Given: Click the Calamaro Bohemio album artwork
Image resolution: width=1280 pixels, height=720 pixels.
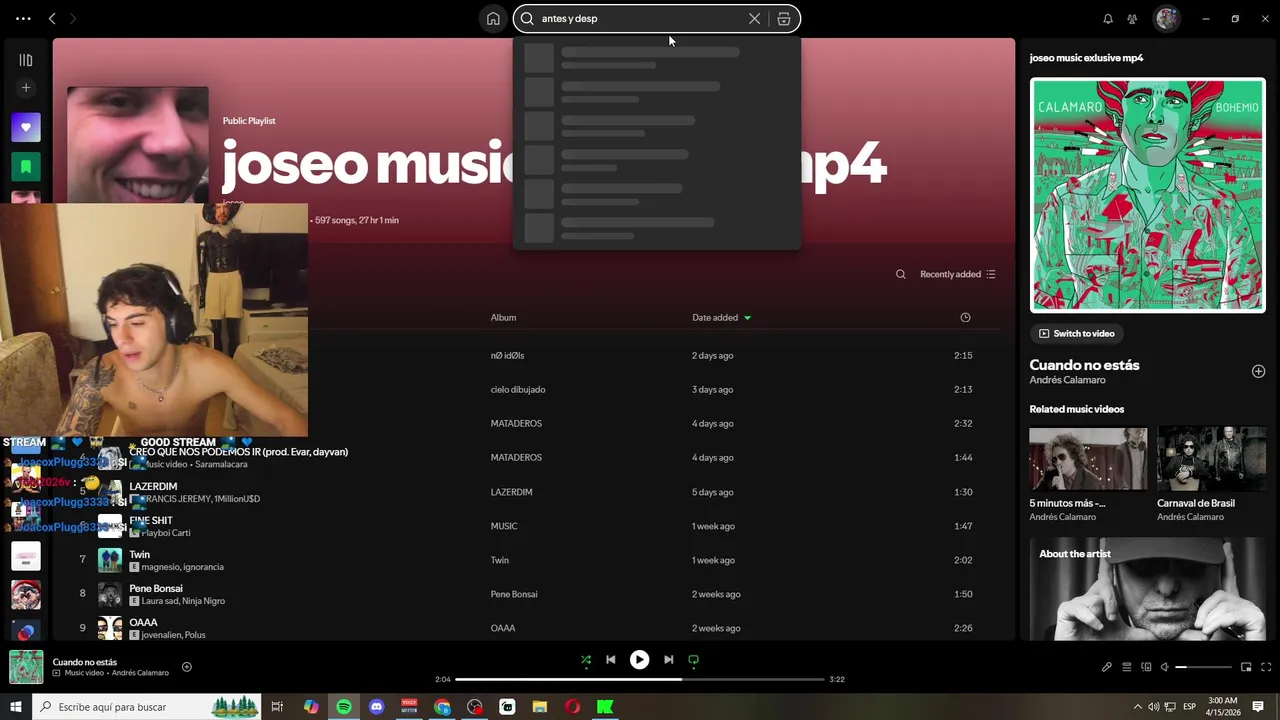Looking at the screenshot, I should (1148, 195).
